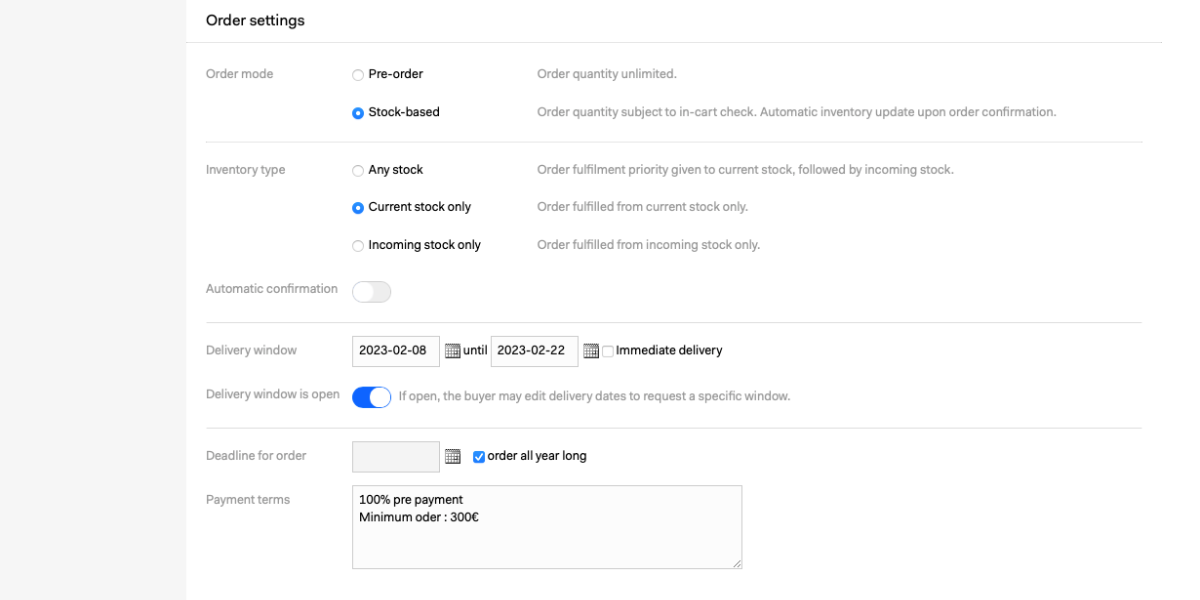The width and height of the screenshot is (1200, 600).
Task: Edit delivery start date 2023-02-08 field
Action: click(396, 351)
